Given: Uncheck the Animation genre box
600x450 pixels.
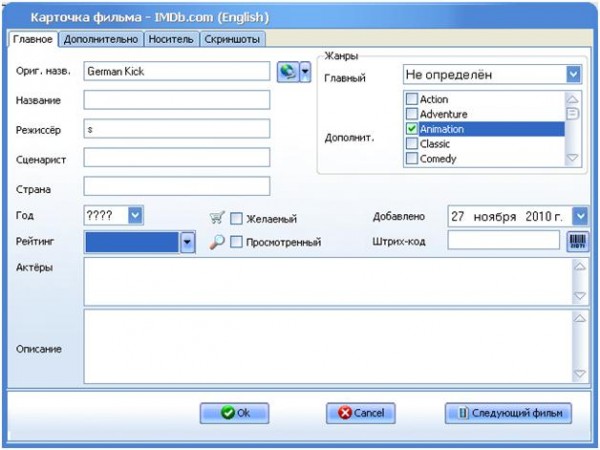Looking at the screenshot, I should coord(411,129).
